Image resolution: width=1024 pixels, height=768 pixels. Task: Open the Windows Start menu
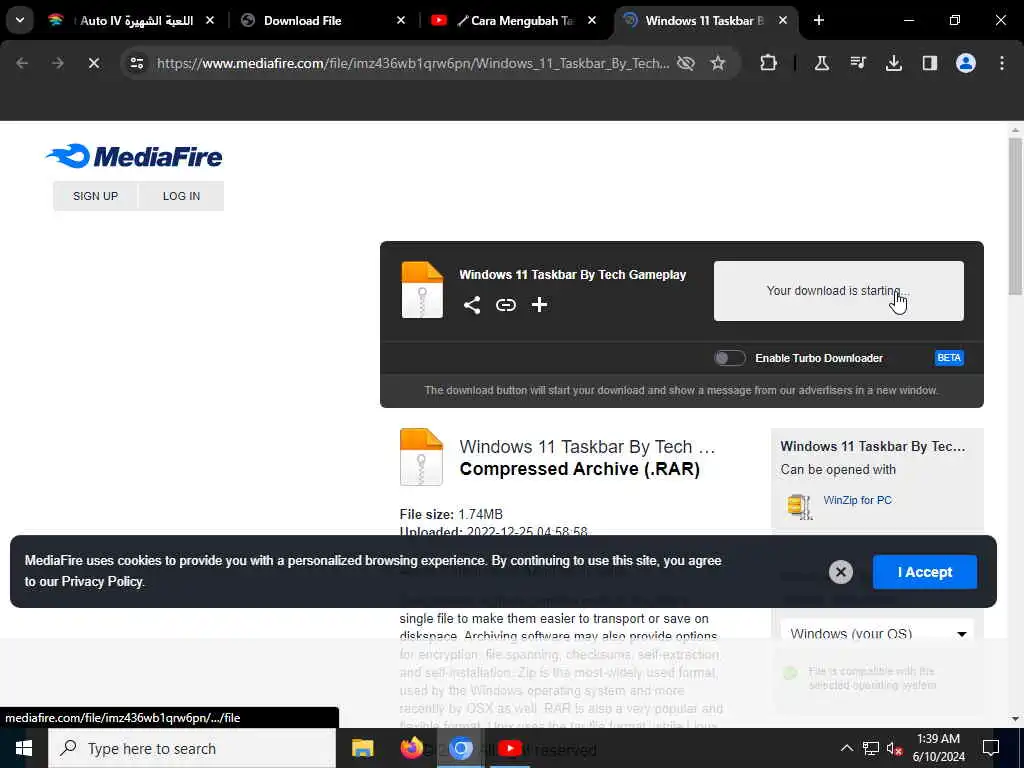24,748
